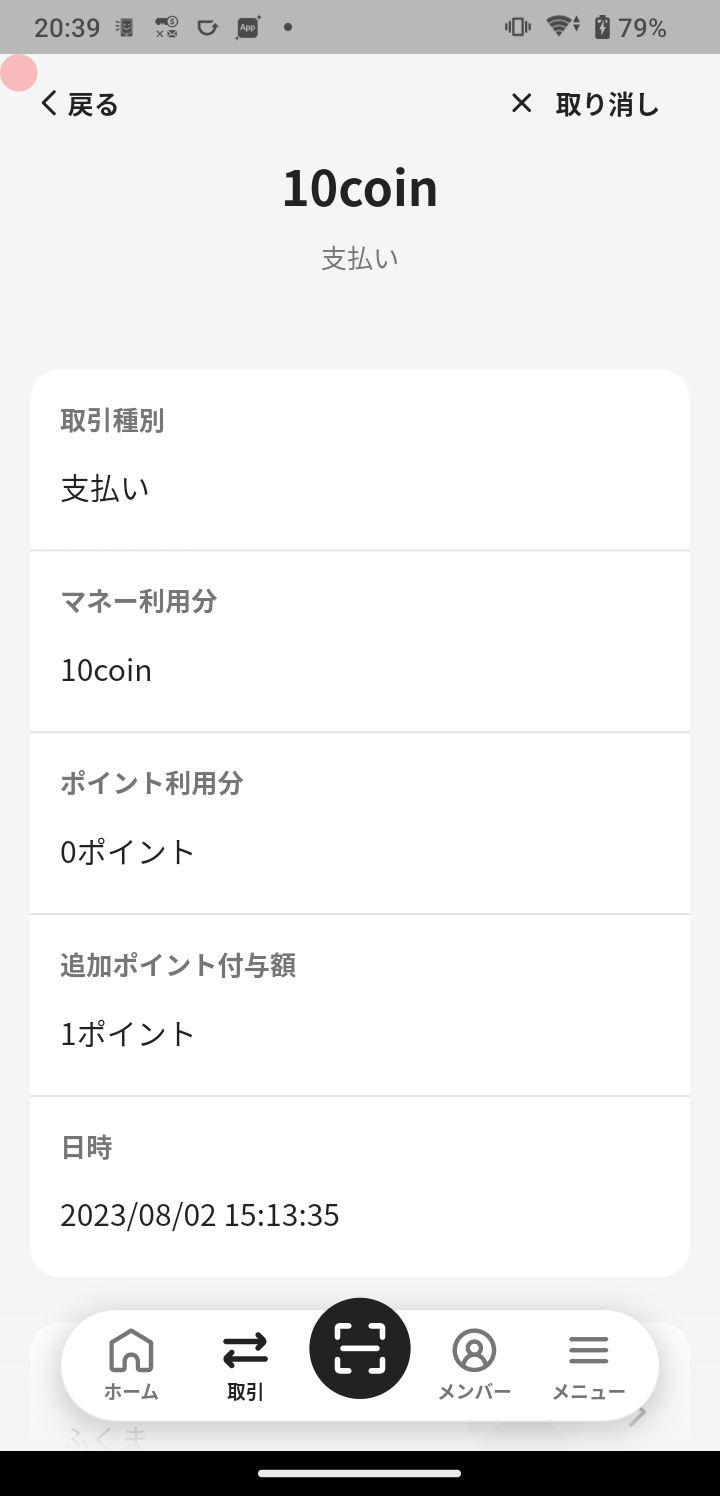
Task: Click the X icon beside 取り消し
Action: tap(521, 103)
